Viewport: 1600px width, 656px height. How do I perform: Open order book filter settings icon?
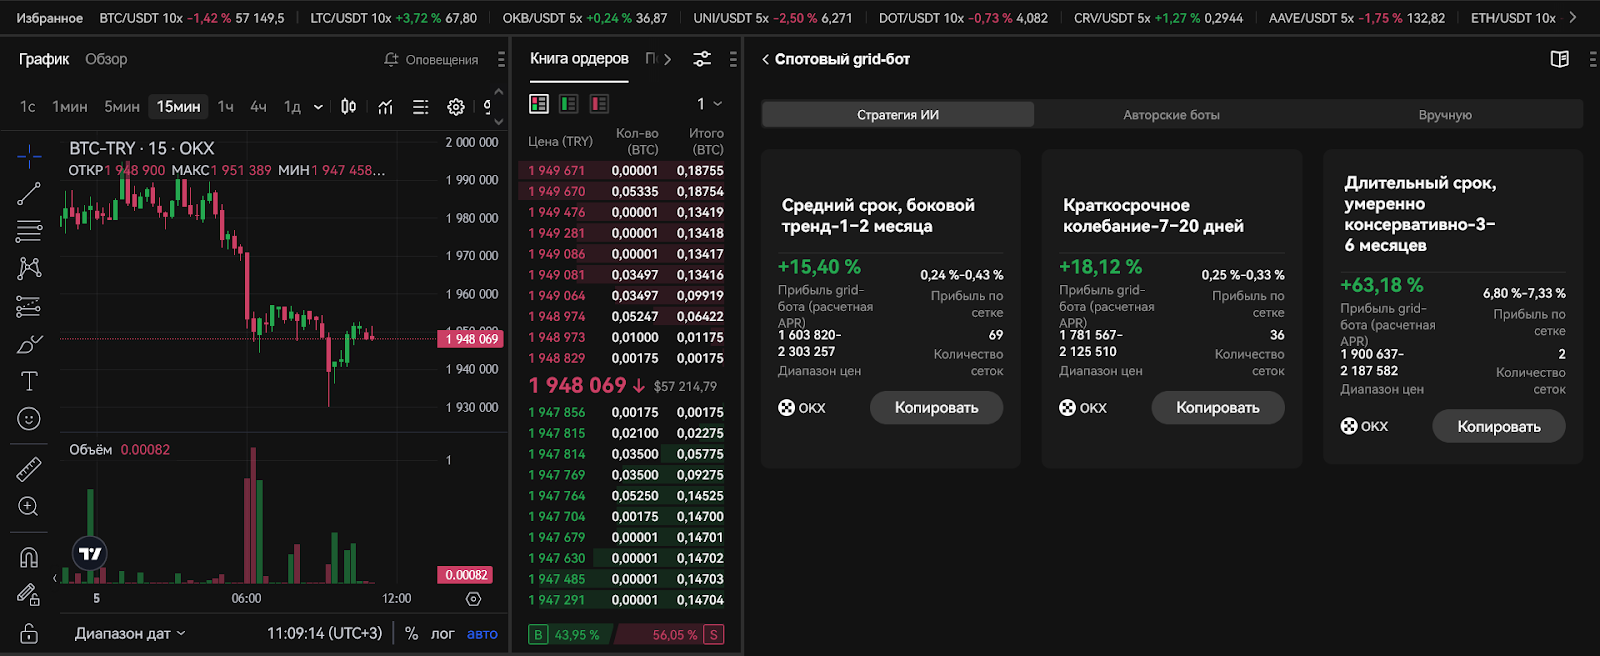(x=702, y=59)
